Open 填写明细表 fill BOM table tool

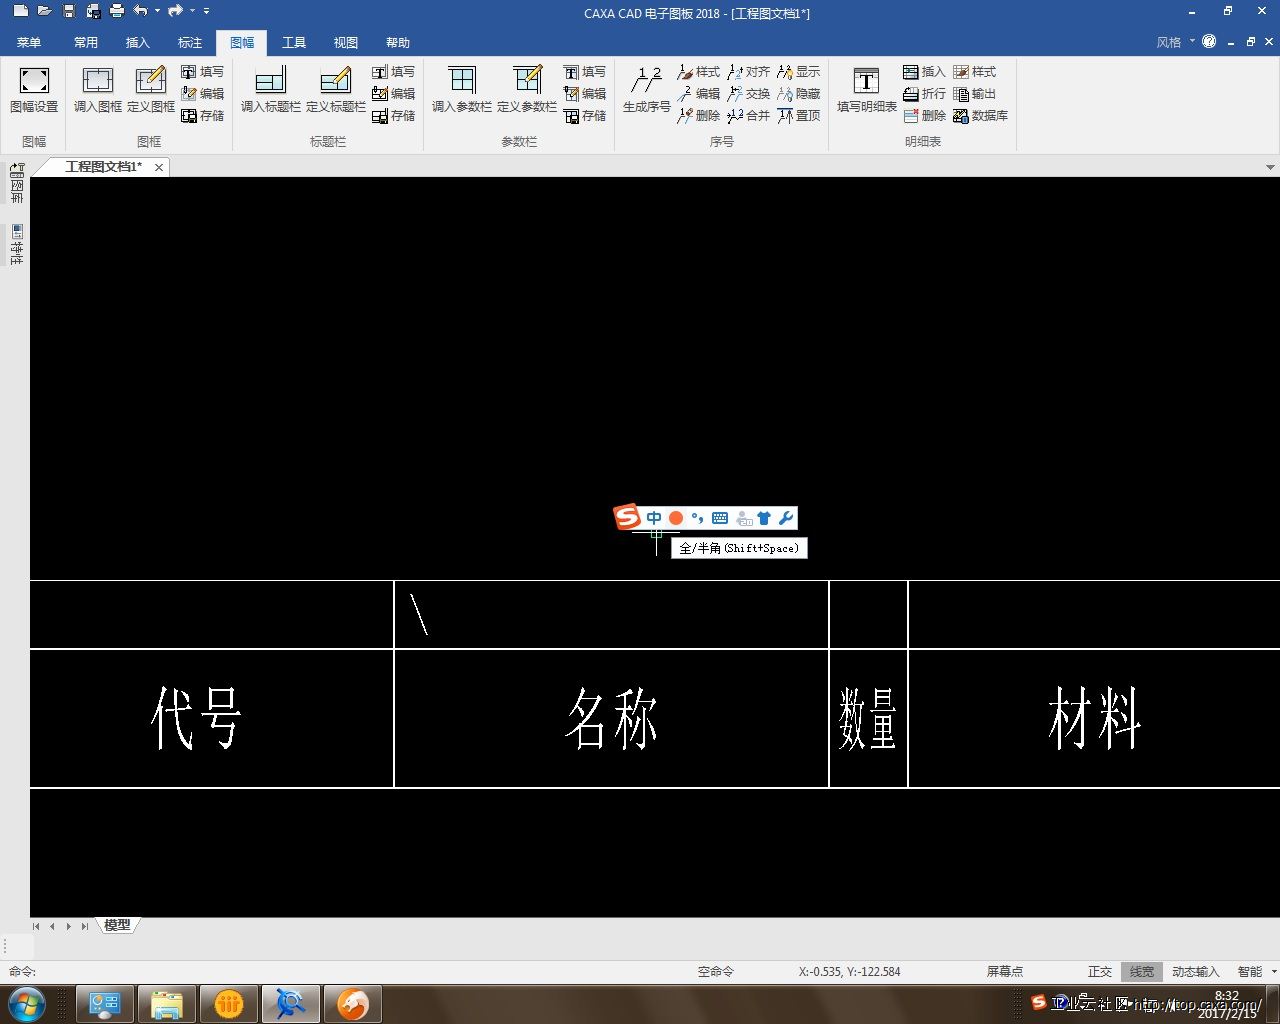[866, 88]
